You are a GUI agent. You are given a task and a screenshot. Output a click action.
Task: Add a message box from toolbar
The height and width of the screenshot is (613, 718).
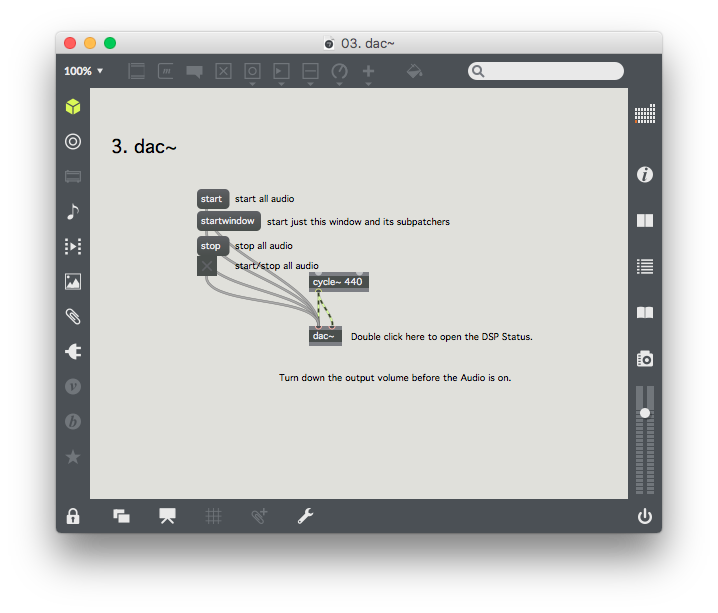pyautogui.click(x=166, y=71)
